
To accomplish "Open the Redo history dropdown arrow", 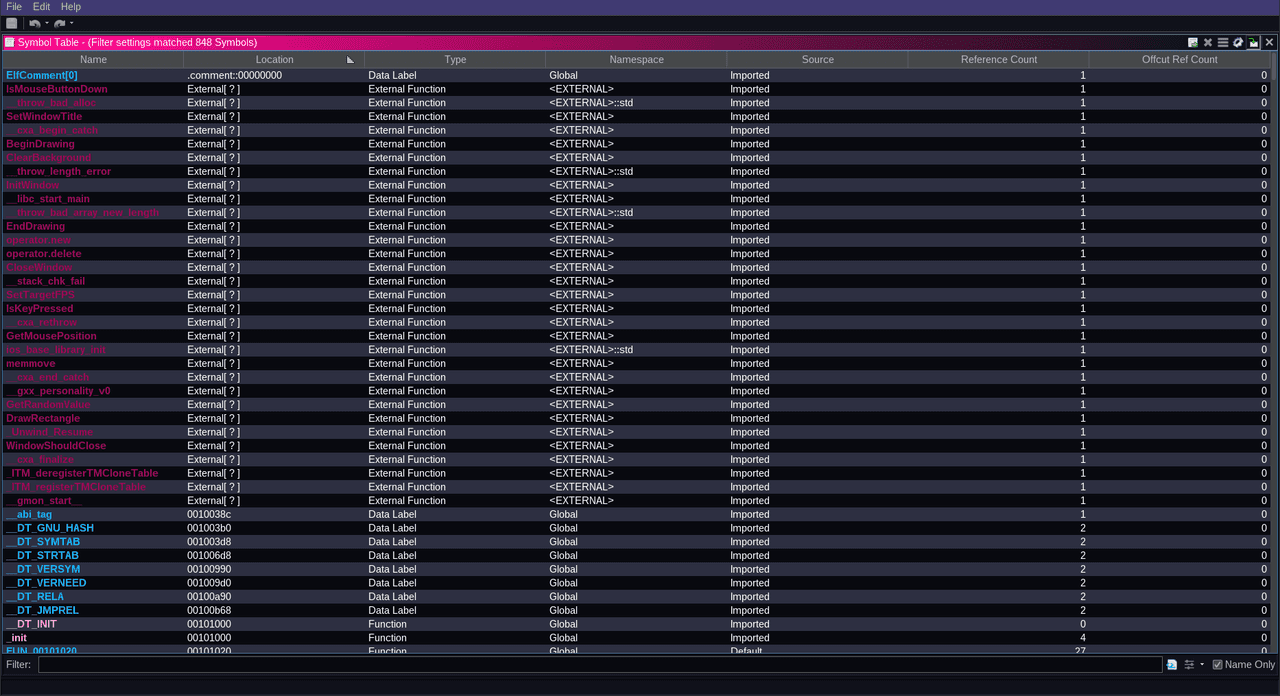I will [71, 23].
